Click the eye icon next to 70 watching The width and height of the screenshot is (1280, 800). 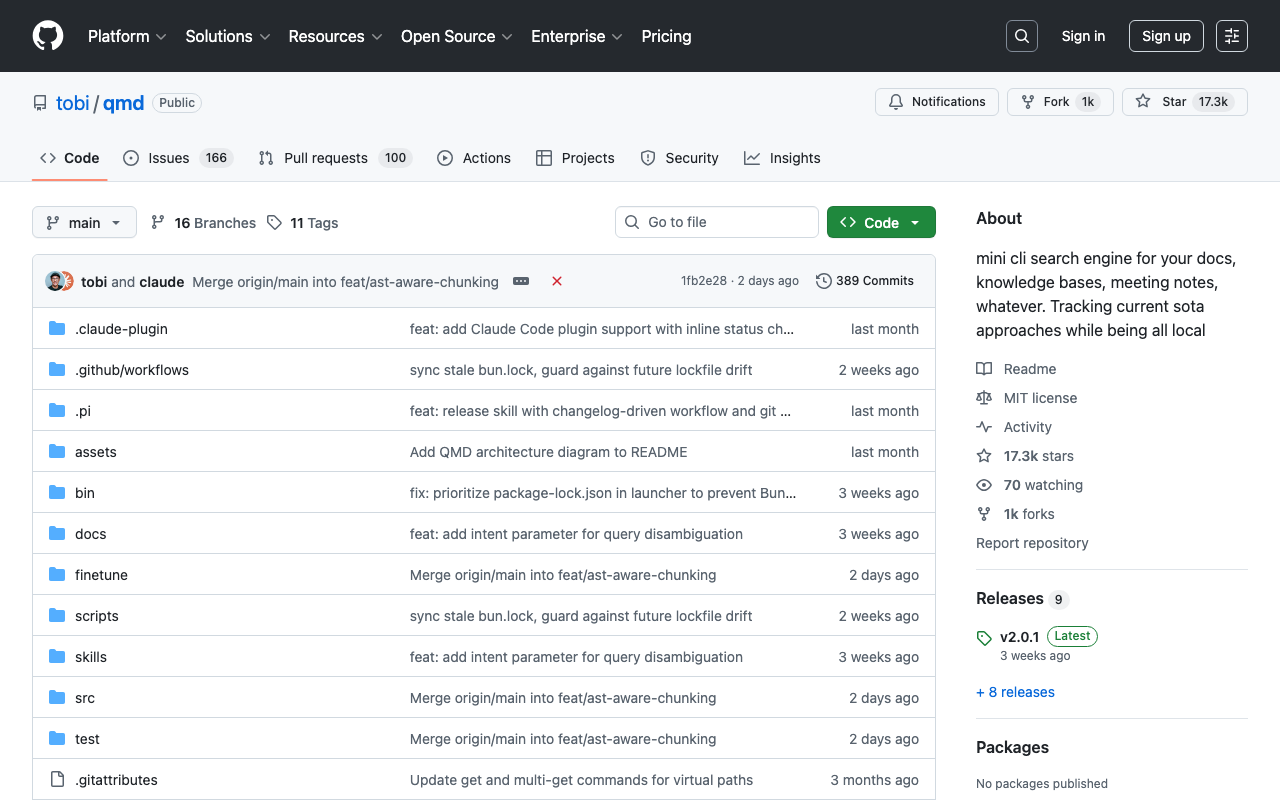(984, 485)
